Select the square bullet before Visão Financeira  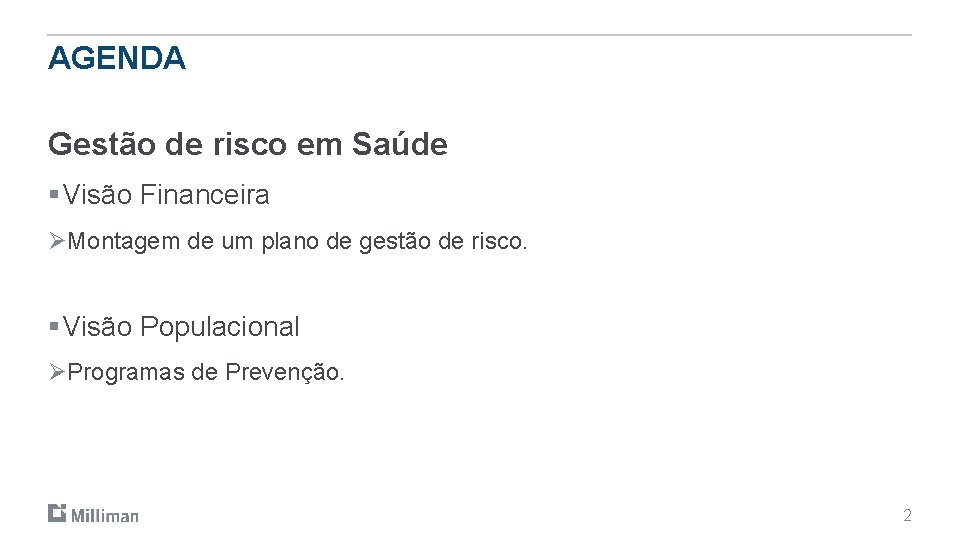[54, 195]
